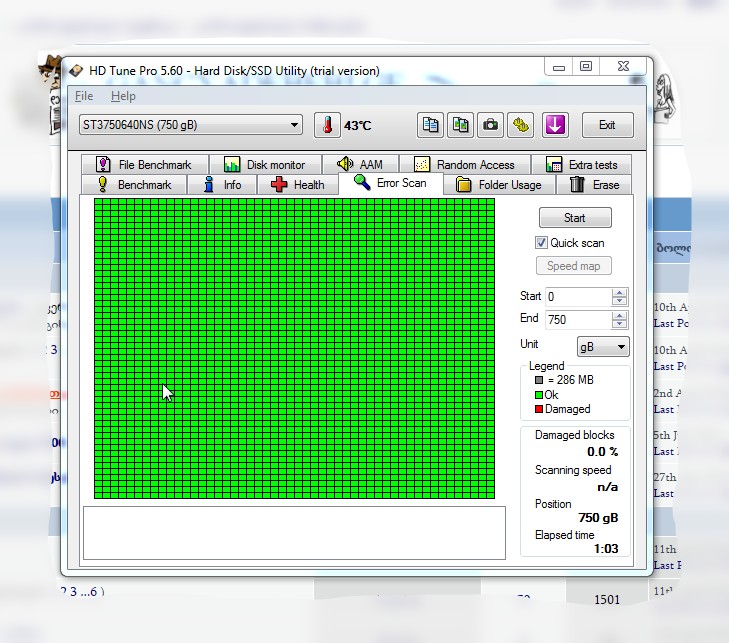Click the 1:03 elapsed time value
This screenshot has width=729, height=643.
[606, 549]
